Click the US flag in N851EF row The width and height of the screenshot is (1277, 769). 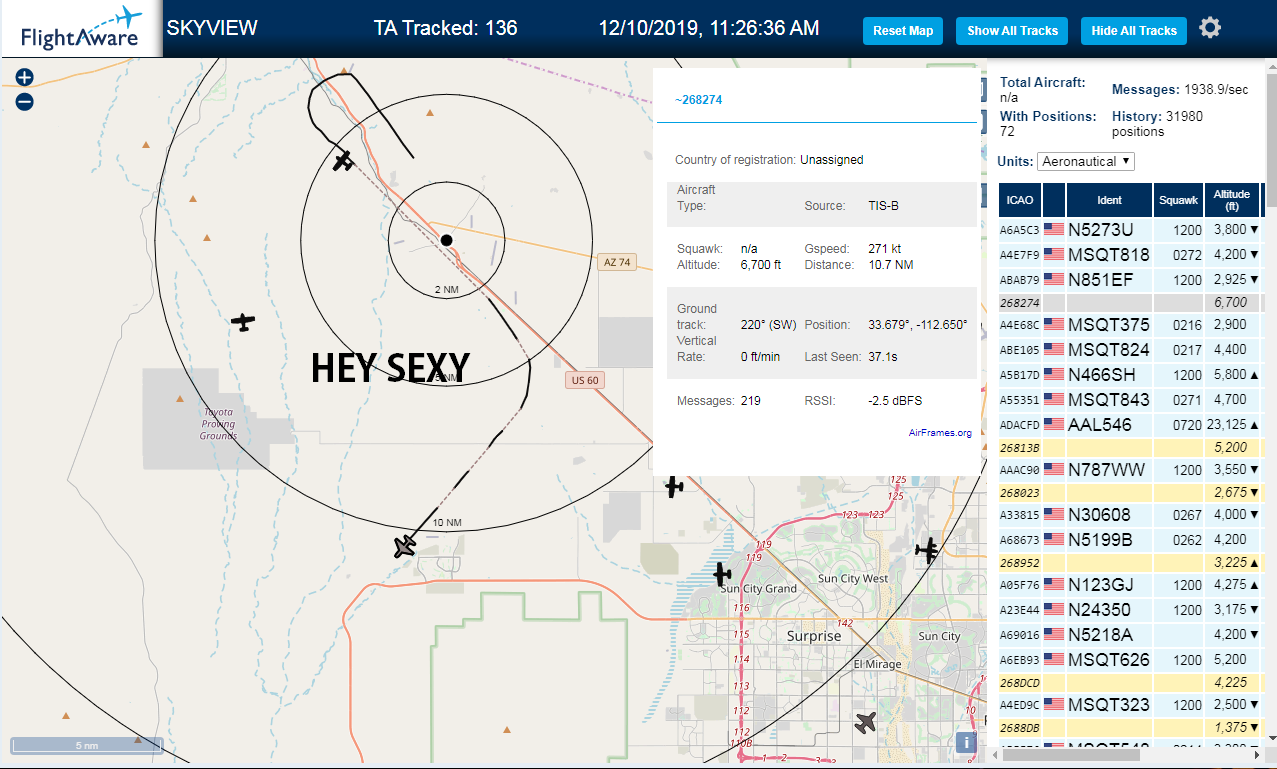1054,279
